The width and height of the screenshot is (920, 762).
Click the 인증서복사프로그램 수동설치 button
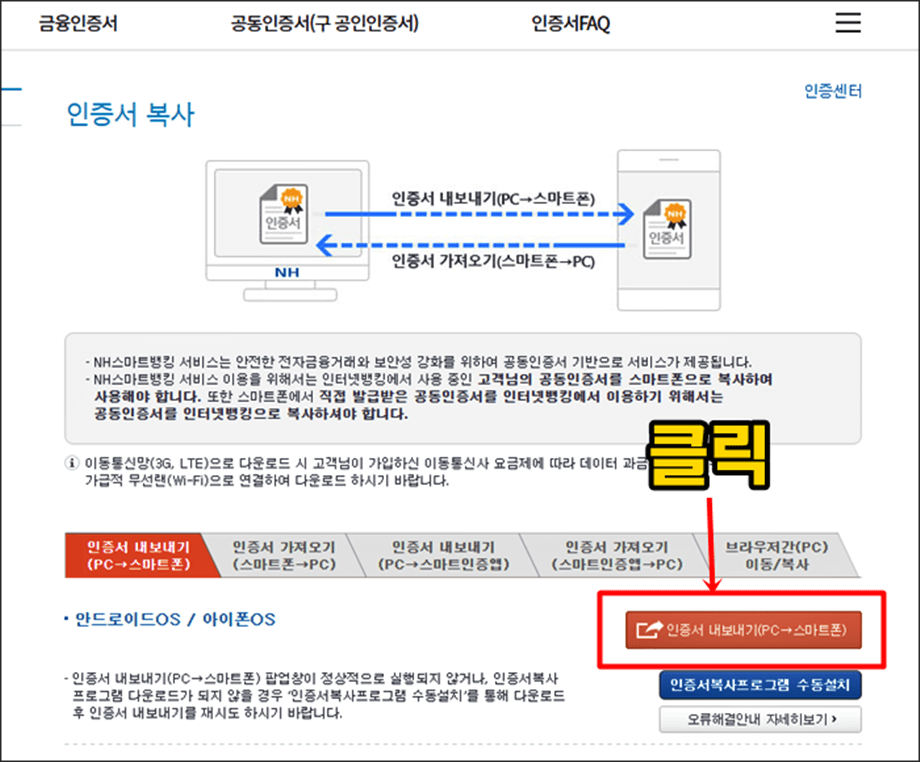point(760,684)
